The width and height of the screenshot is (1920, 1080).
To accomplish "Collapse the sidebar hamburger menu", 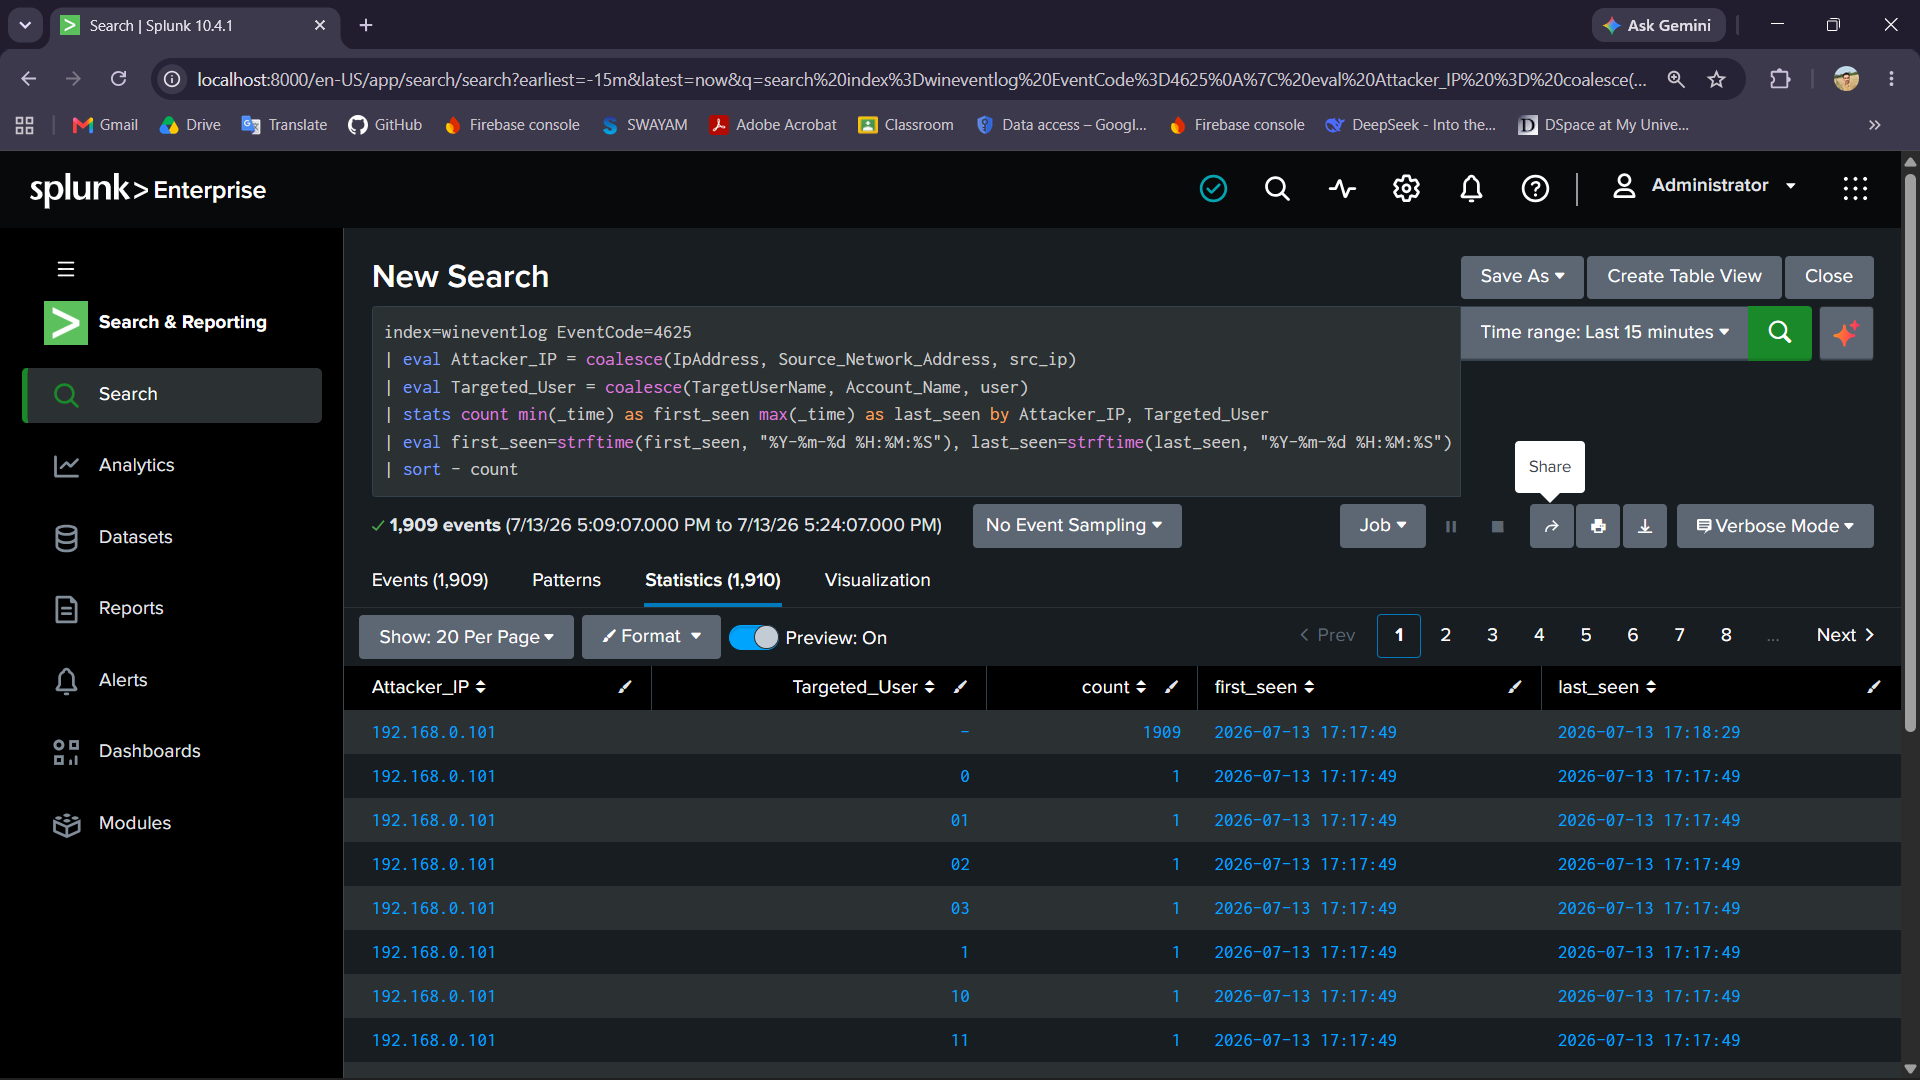I will [66, 269].
